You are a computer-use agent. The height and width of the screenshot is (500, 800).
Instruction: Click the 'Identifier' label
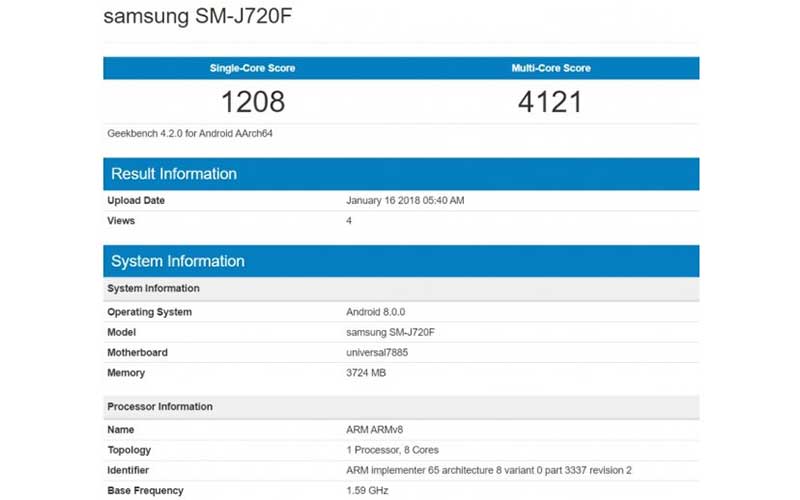(128, 470)
